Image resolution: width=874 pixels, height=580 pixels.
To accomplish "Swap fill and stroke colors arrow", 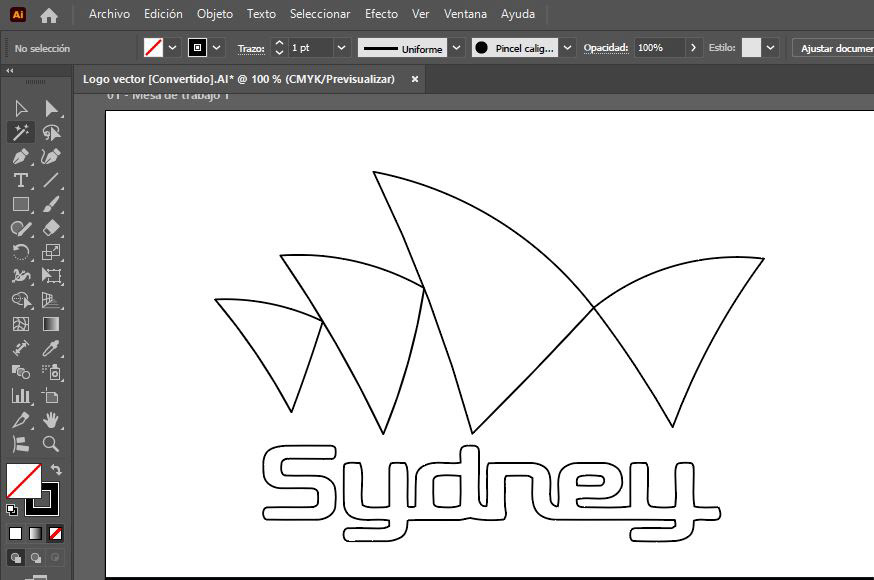I will tap(56, 470).
